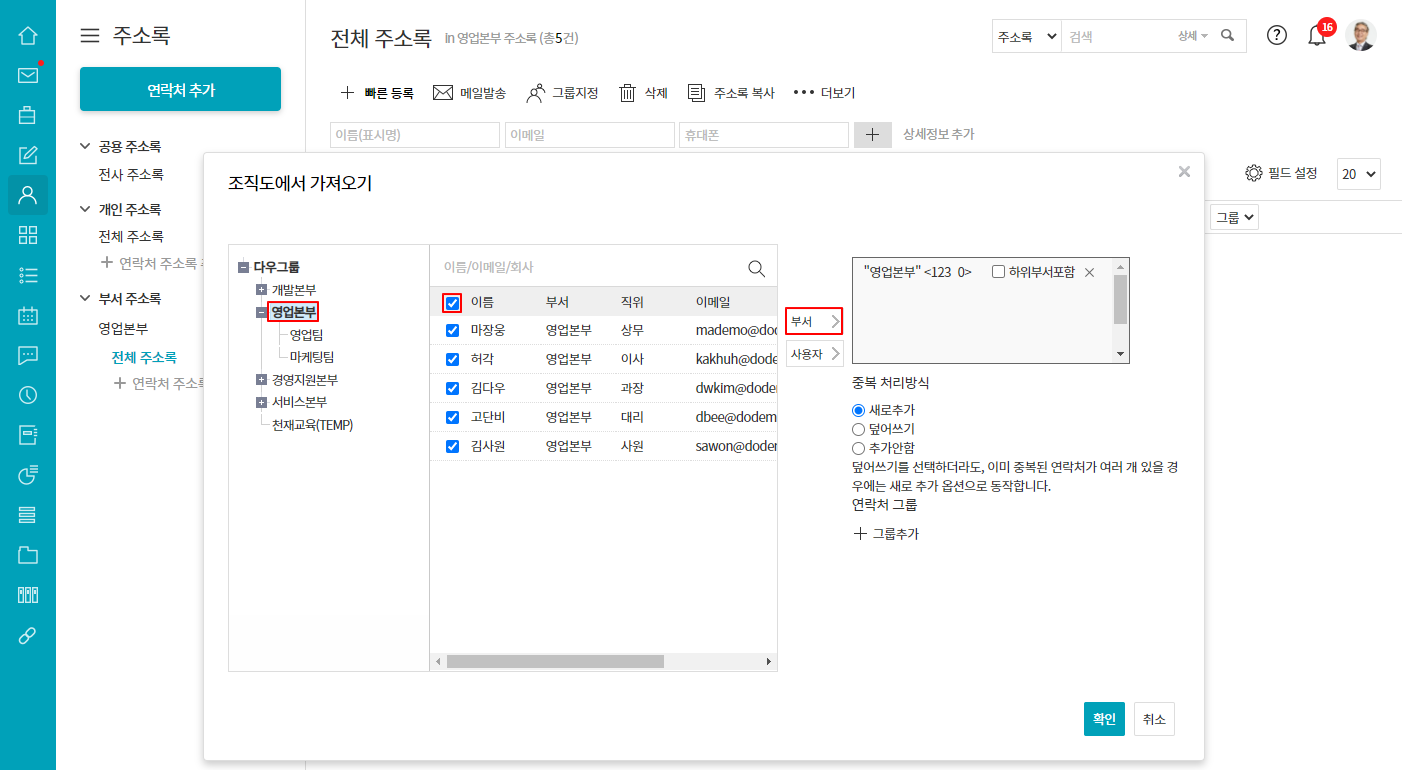1402x770 pixels.
Task: Click the search magnifier in organization dialog
Action: click(757, 268)
